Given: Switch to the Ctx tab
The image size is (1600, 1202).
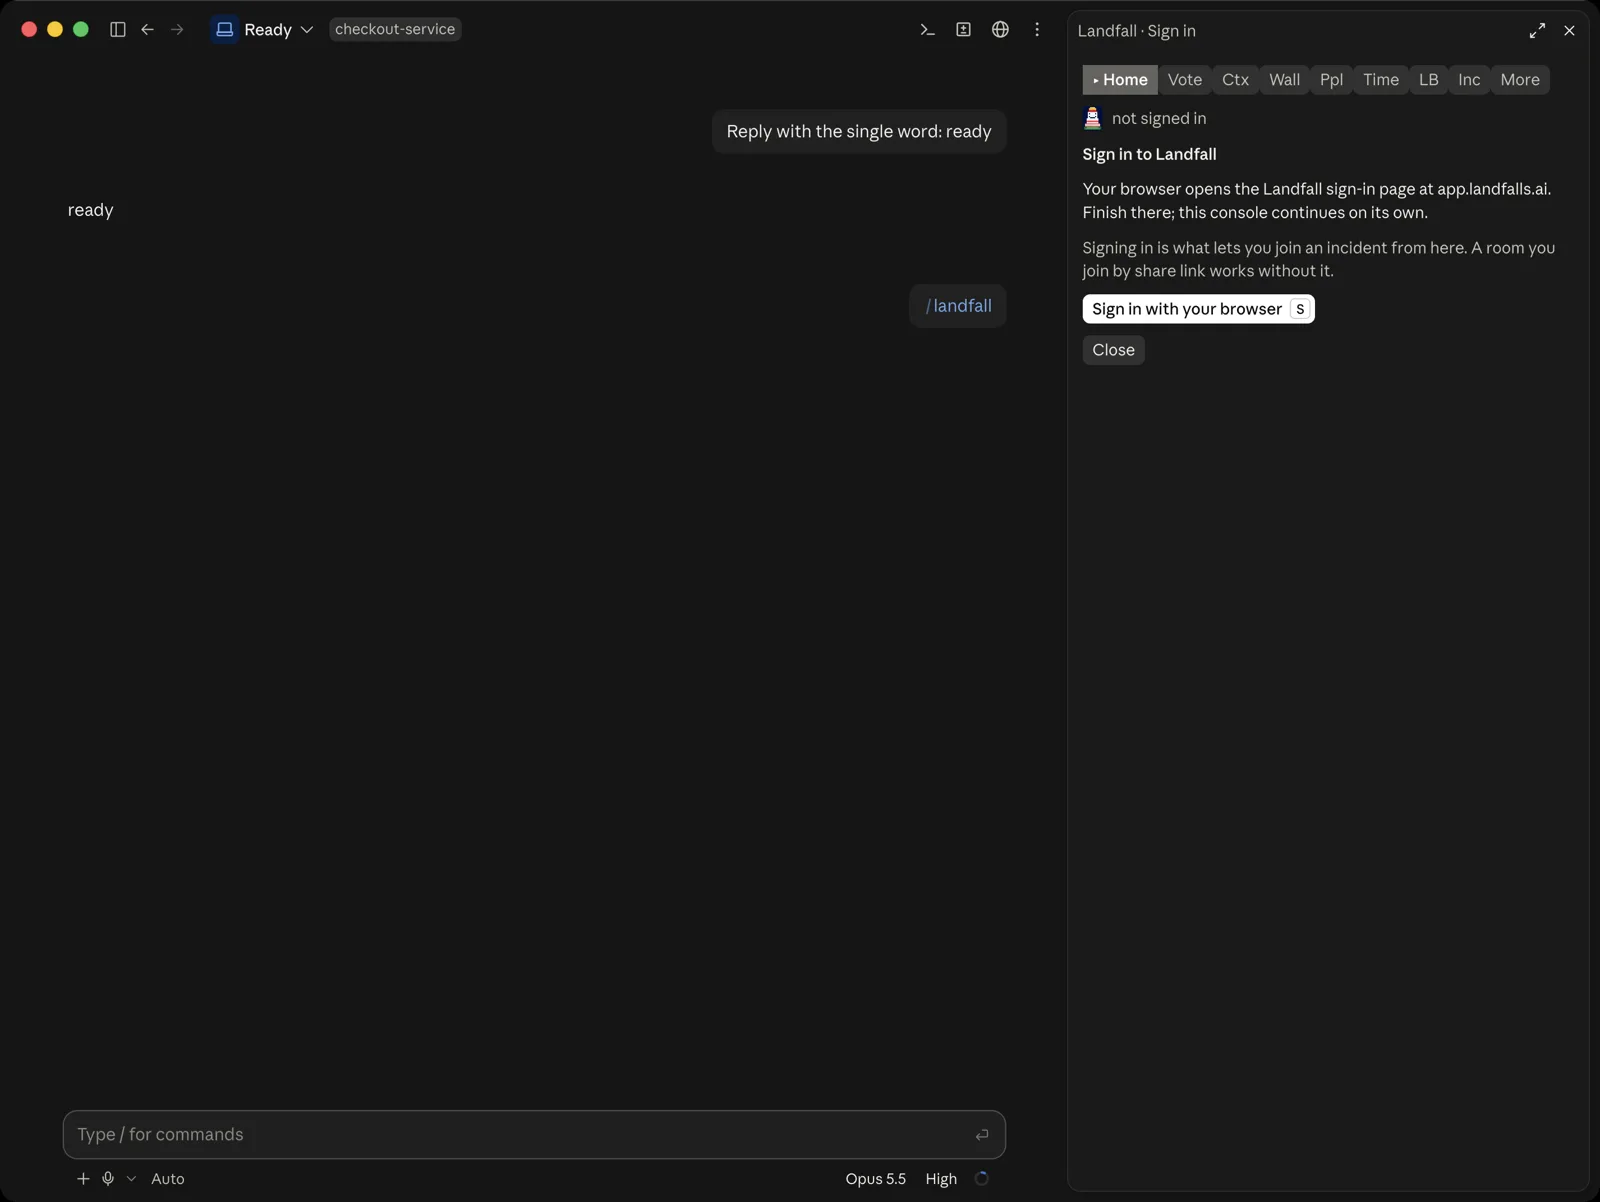Looking at the screenshot, I should pos(1236,80).
